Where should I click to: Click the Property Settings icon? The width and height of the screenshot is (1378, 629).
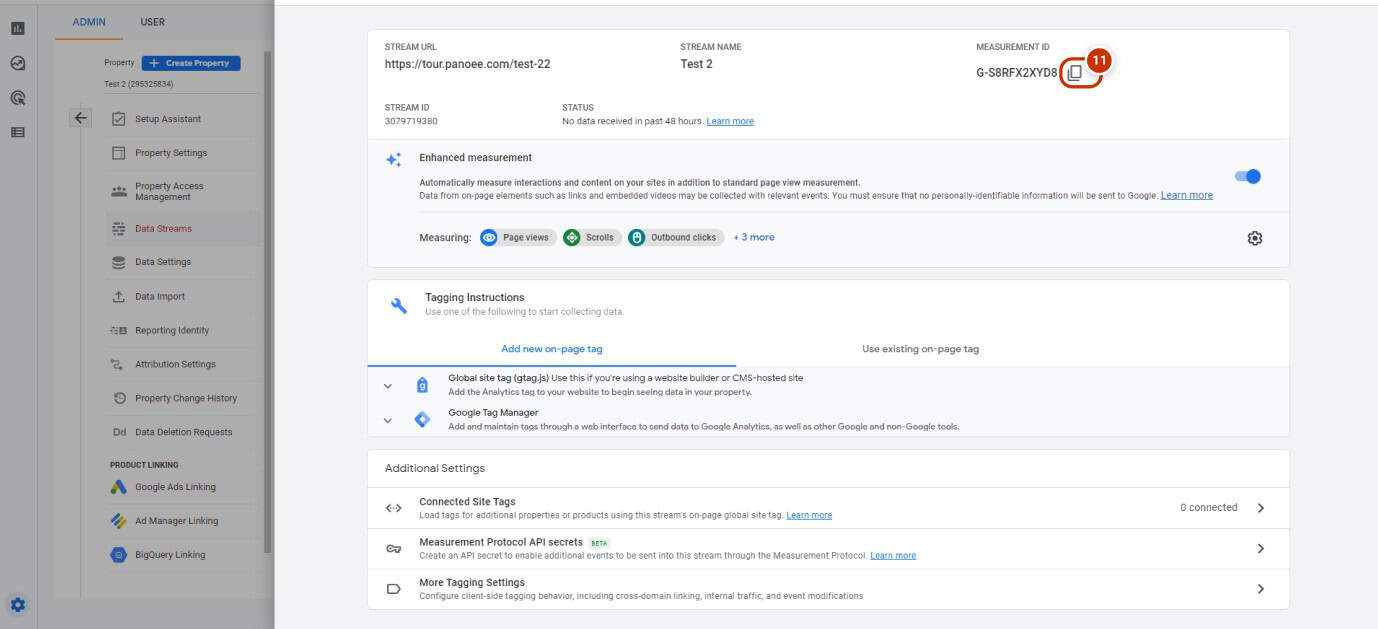pyautogui.click(x=119, y=153)
